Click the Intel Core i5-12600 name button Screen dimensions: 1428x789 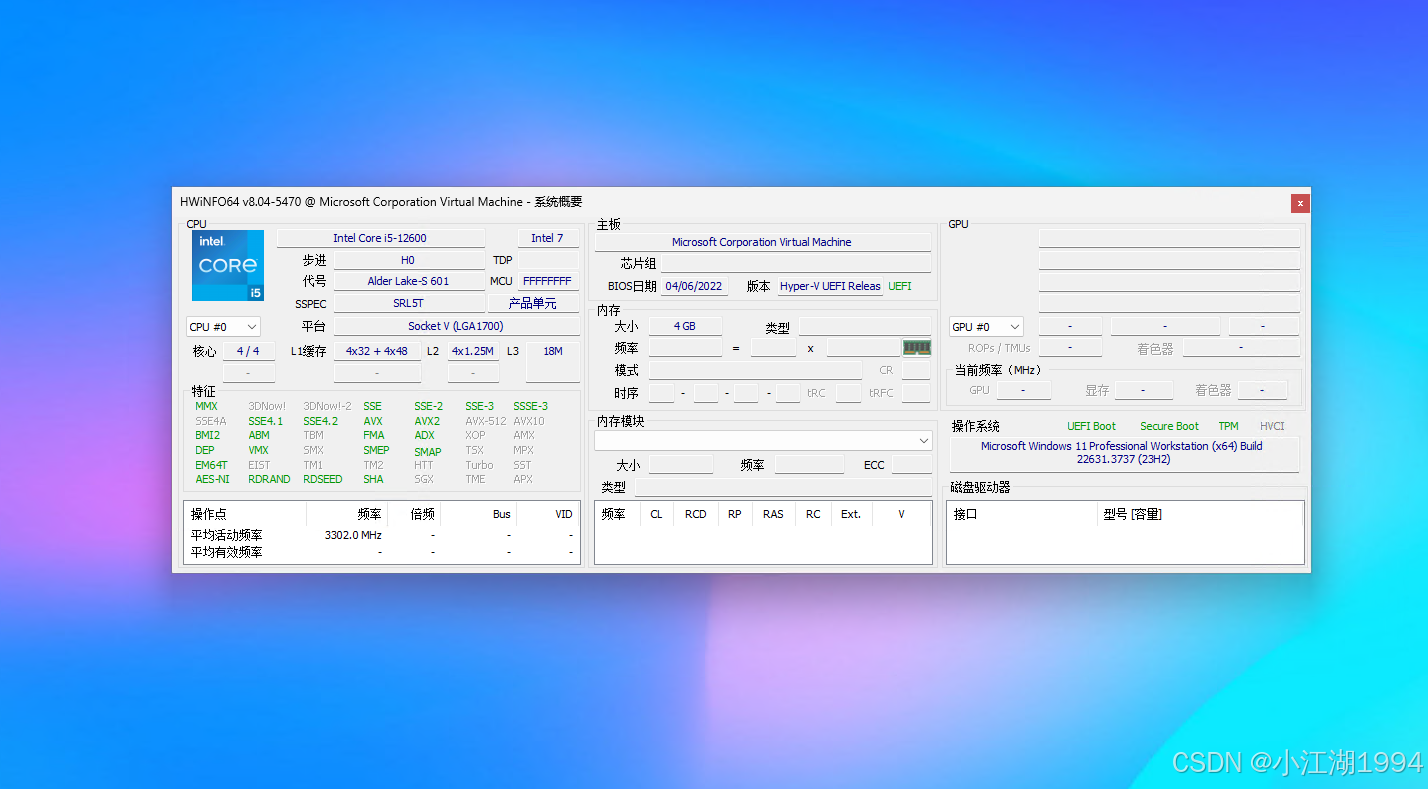tap(380, 238)
